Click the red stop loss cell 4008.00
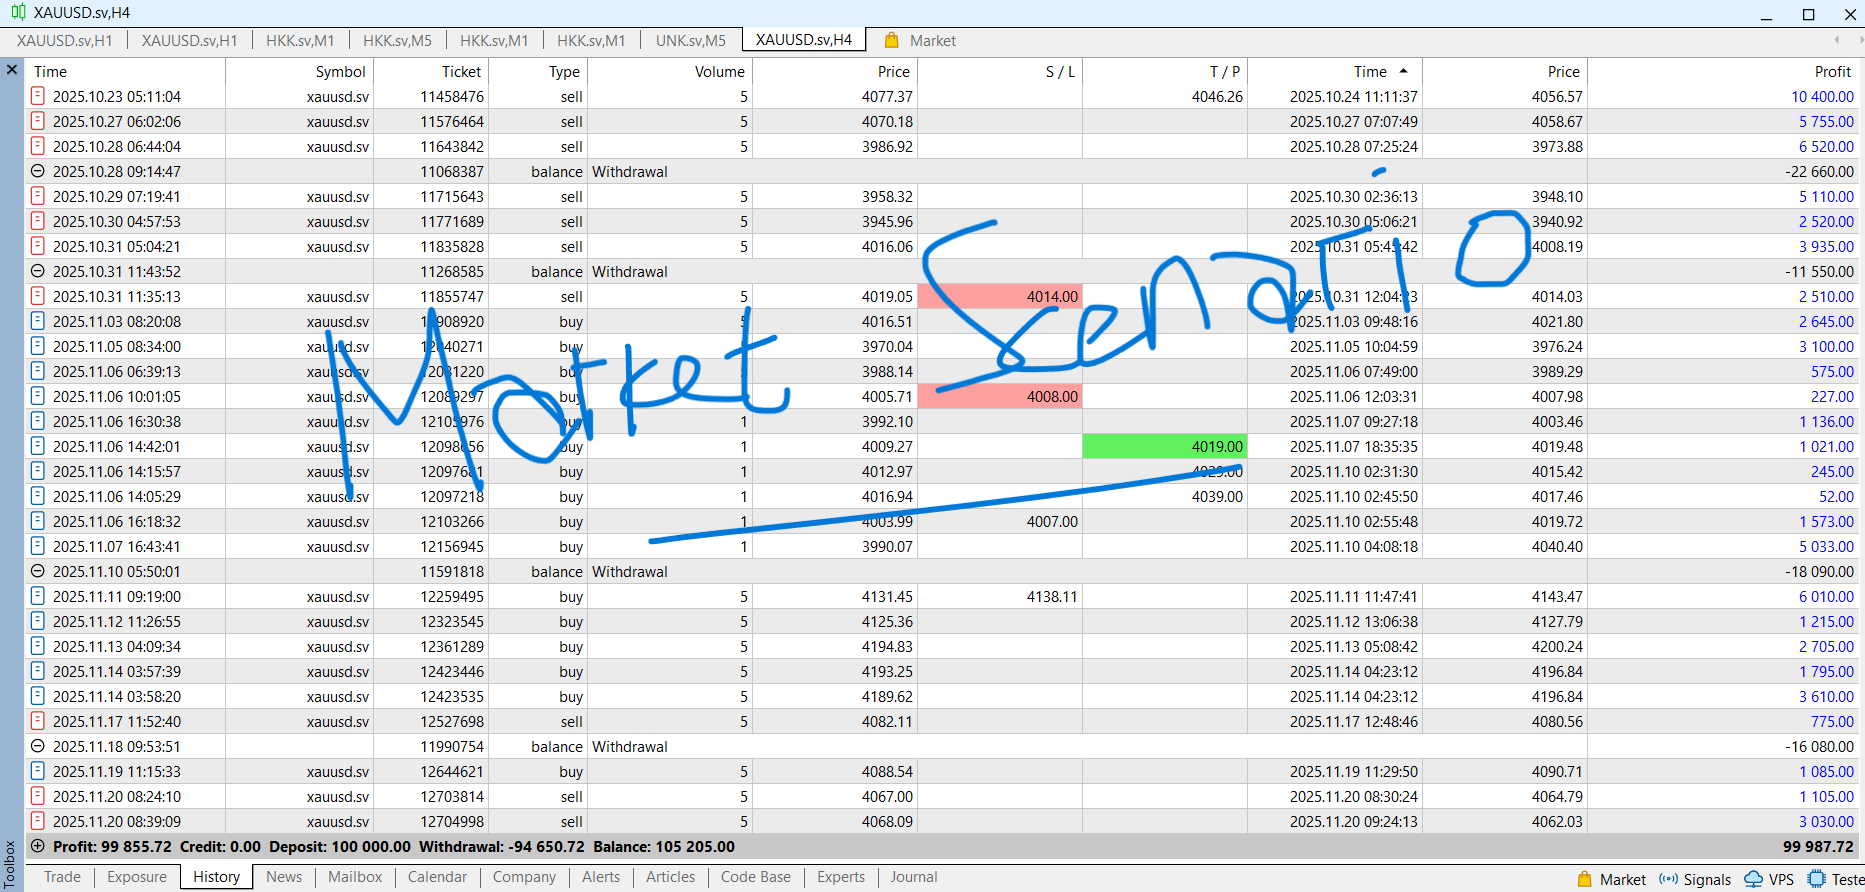 tap(1000, 396)
